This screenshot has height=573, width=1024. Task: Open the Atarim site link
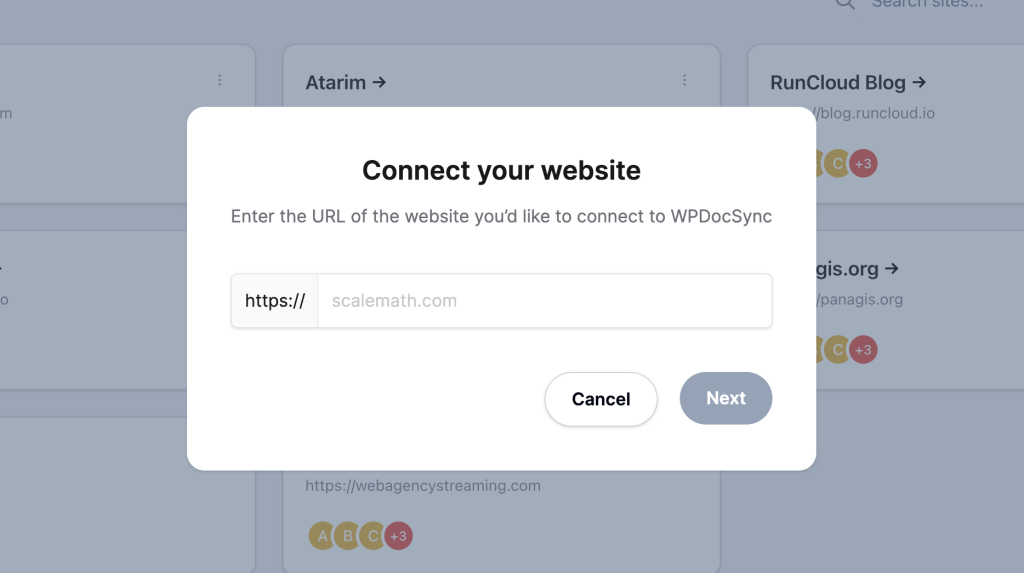pyautogui.click(x=336, y=82)
